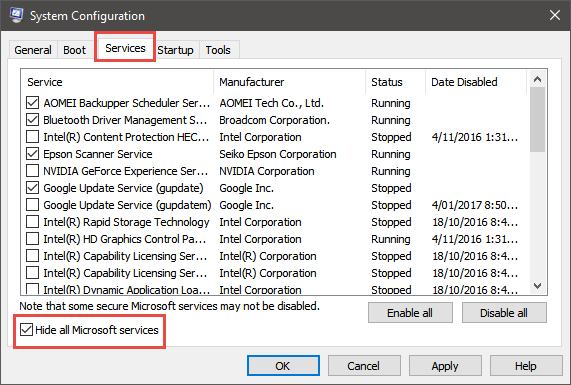Image resolution: width=571 pixels, height=385 pixels.
Task: Enable Intel(R) Content Protection HECI service checkbox
Action: (x=32, y=137)
